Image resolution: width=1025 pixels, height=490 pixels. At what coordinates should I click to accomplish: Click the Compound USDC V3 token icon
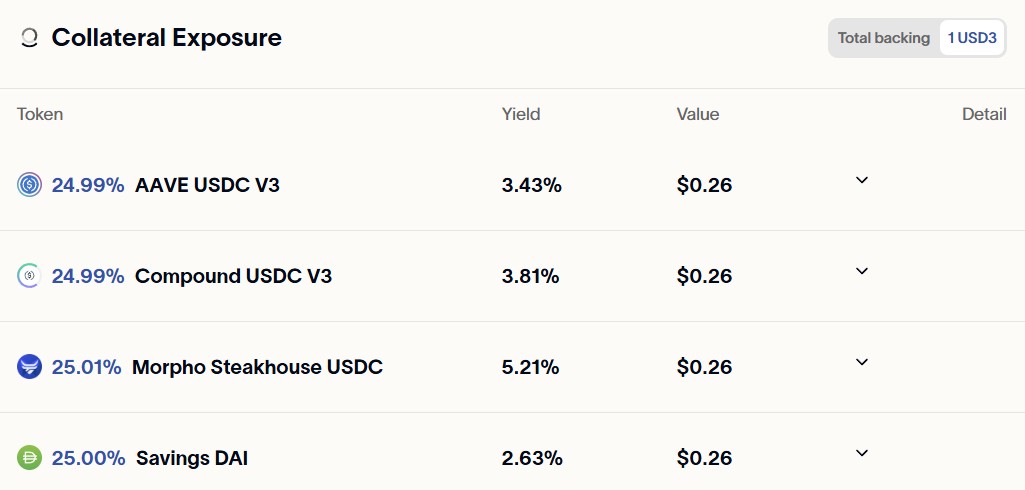pos(29,276)
